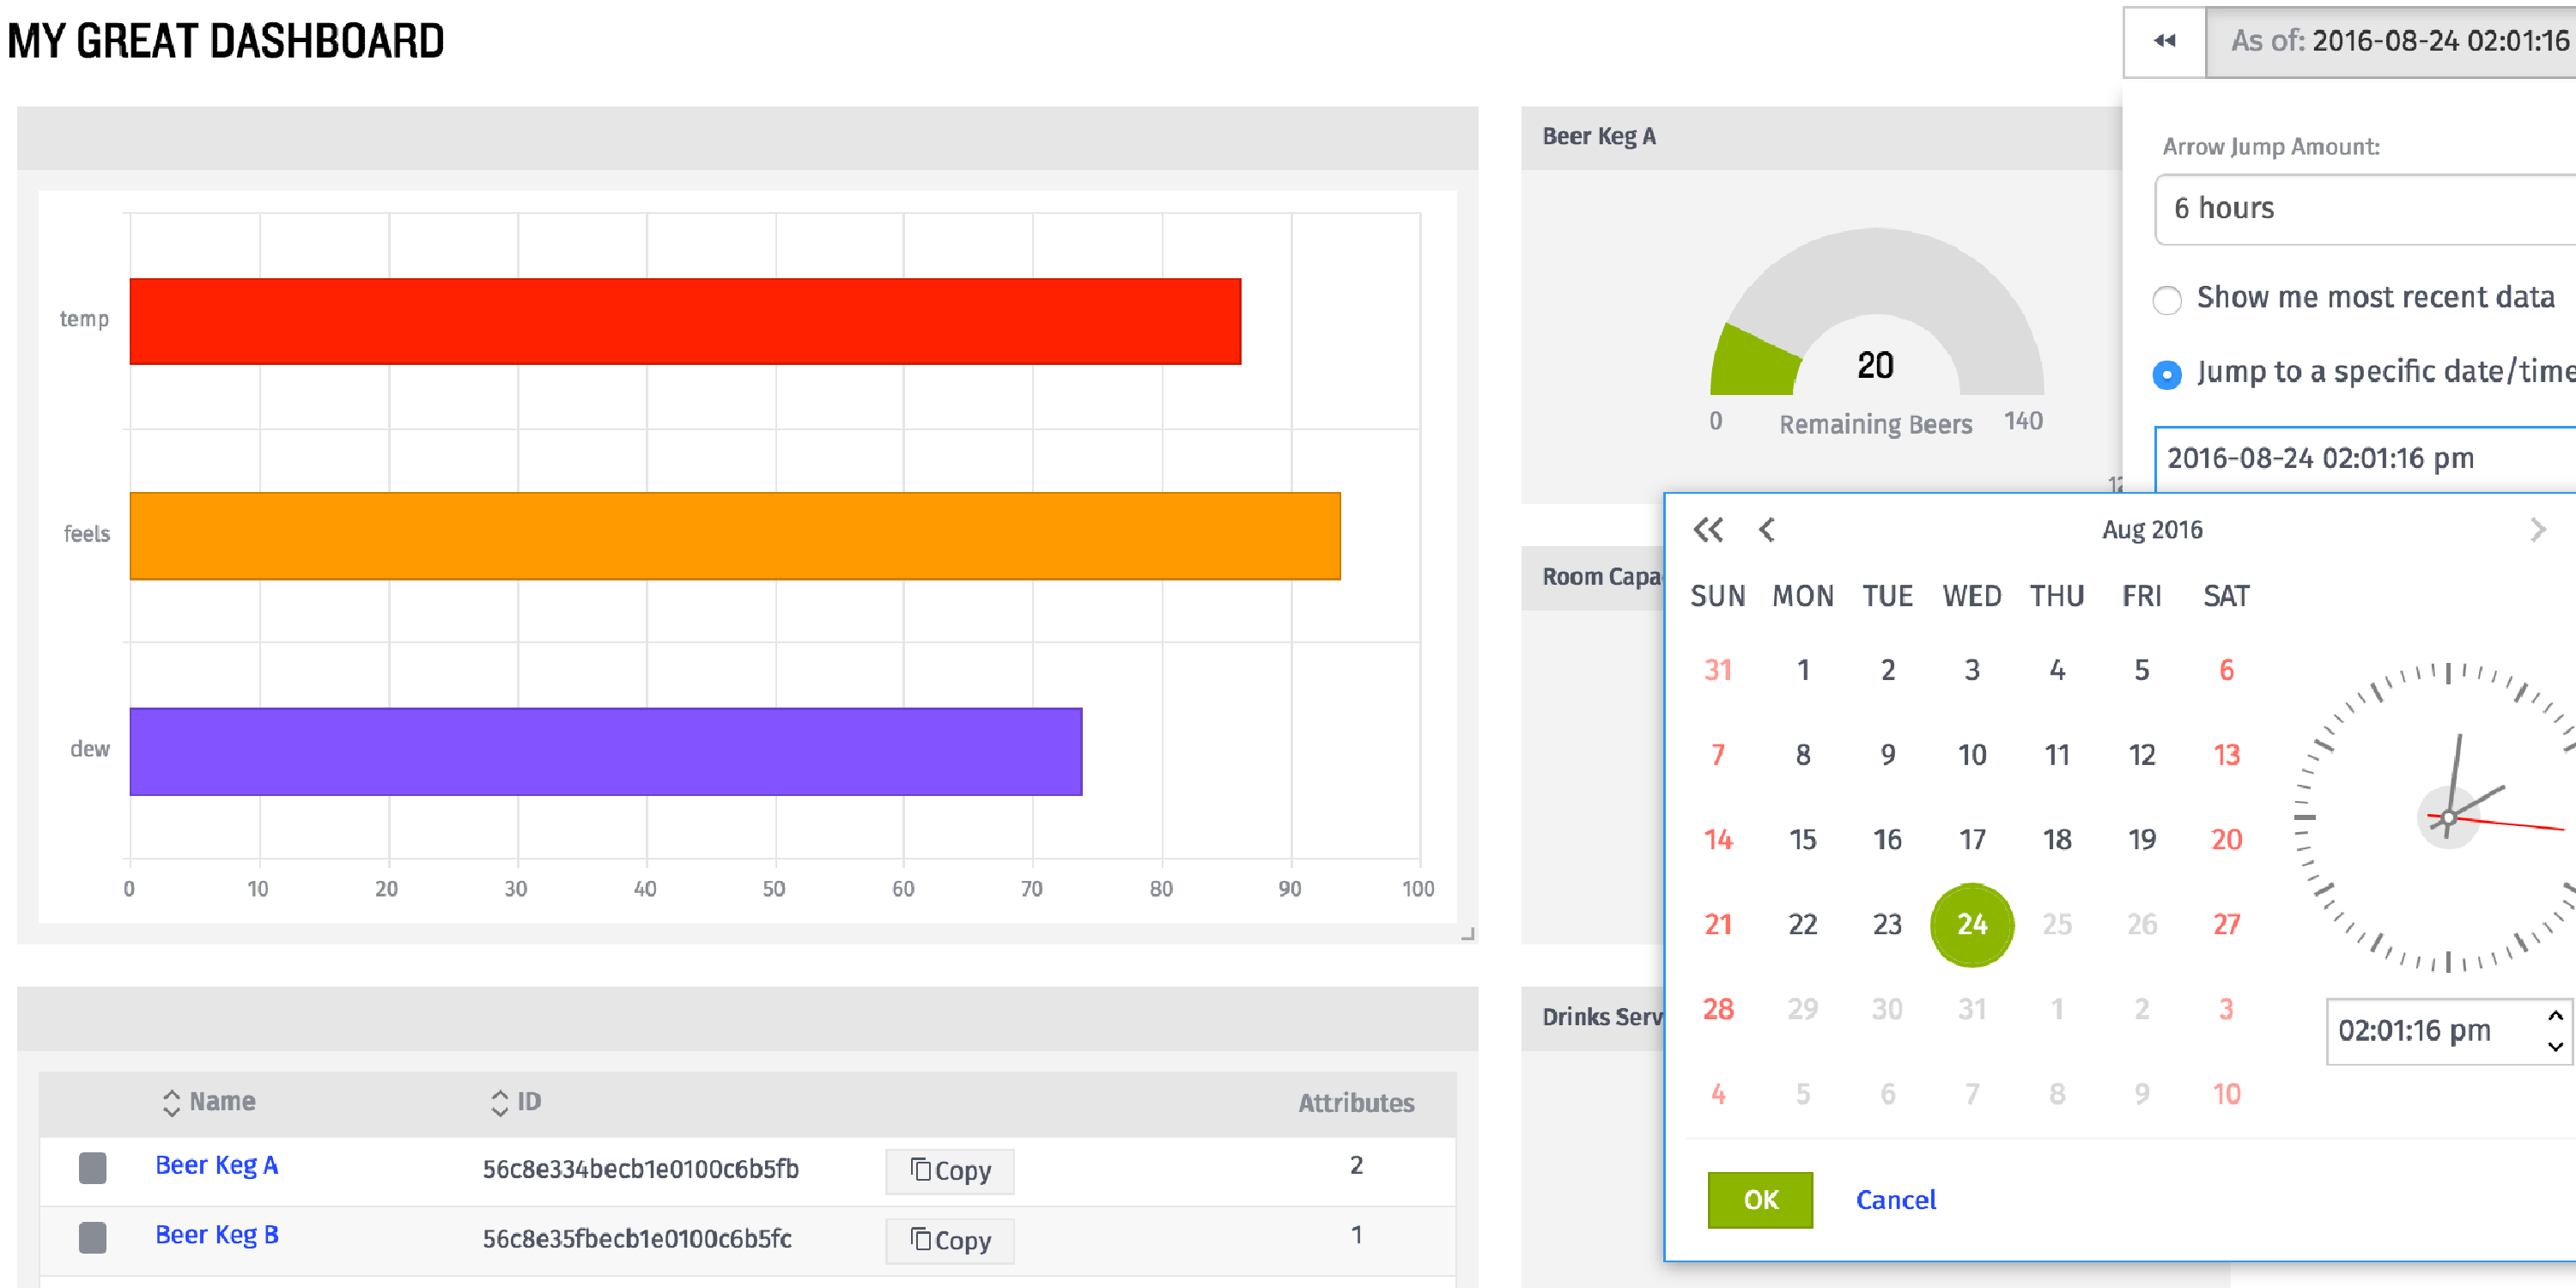Open the Arrow Jump Amount dropdown
Image resolution: width=2576 pixels, height=1288 pixels.
click(2365, 208)
